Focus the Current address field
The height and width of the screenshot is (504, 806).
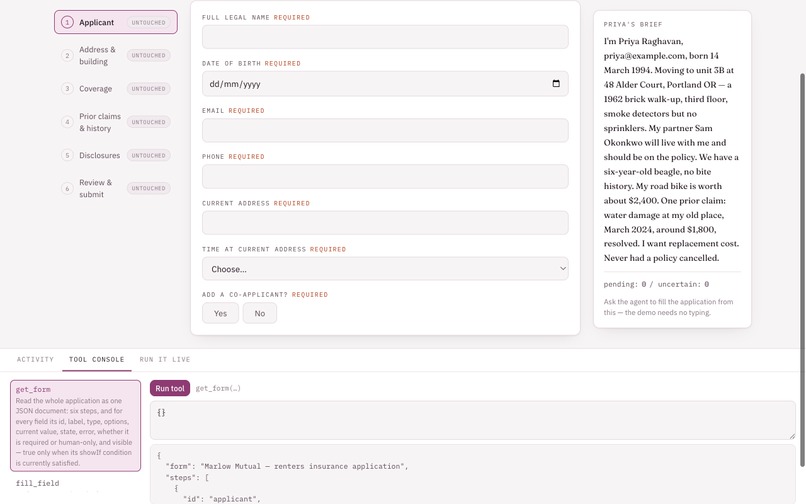pos(385,223)
